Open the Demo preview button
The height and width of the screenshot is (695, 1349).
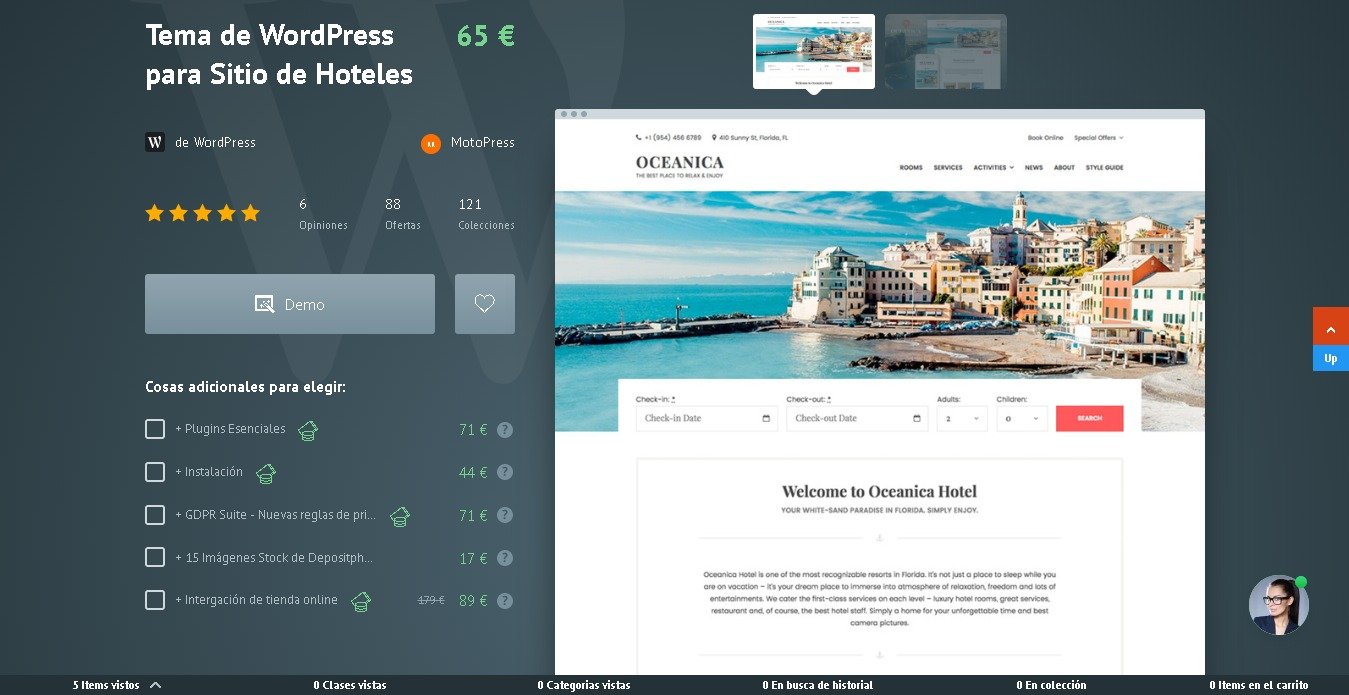(x=290, y=304)
